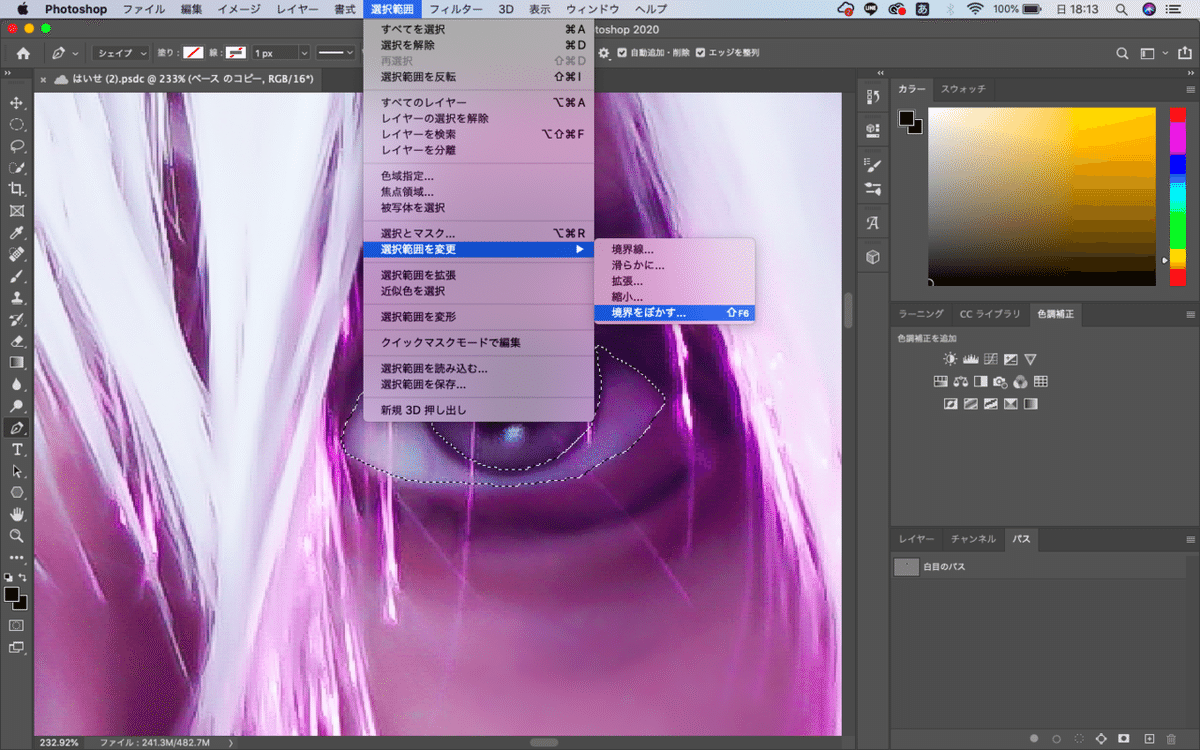The image size is (1200, 750).
Task: Choose 選択とマスク... menu item
Action: pos(478,233)
